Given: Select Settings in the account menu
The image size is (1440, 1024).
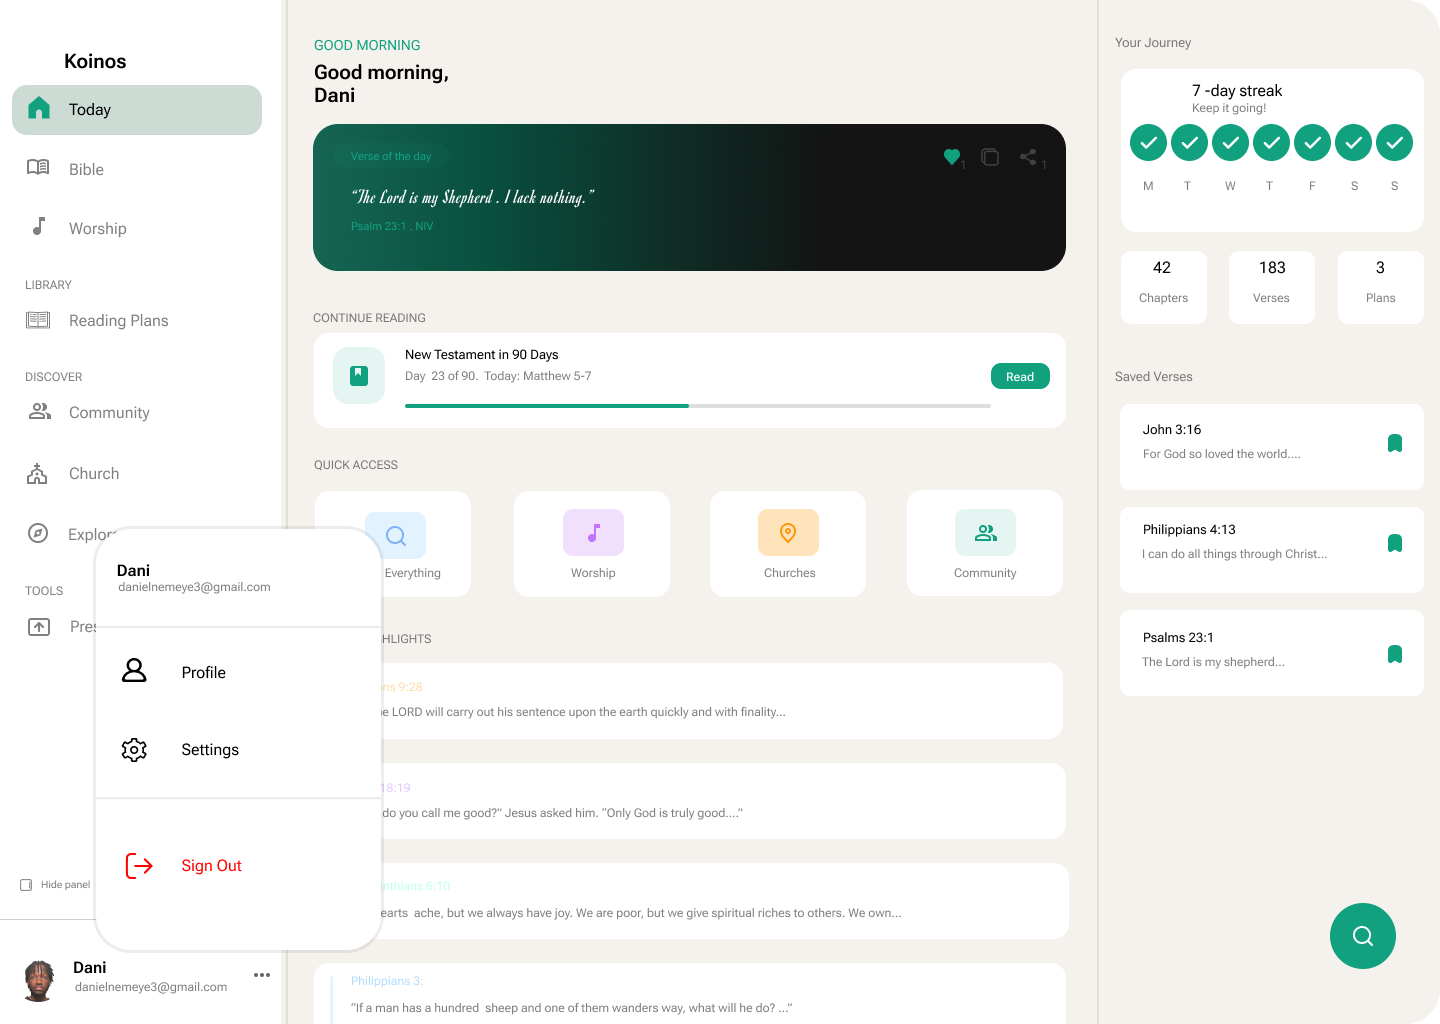Looking at the screenshot, I should [210, 749].
